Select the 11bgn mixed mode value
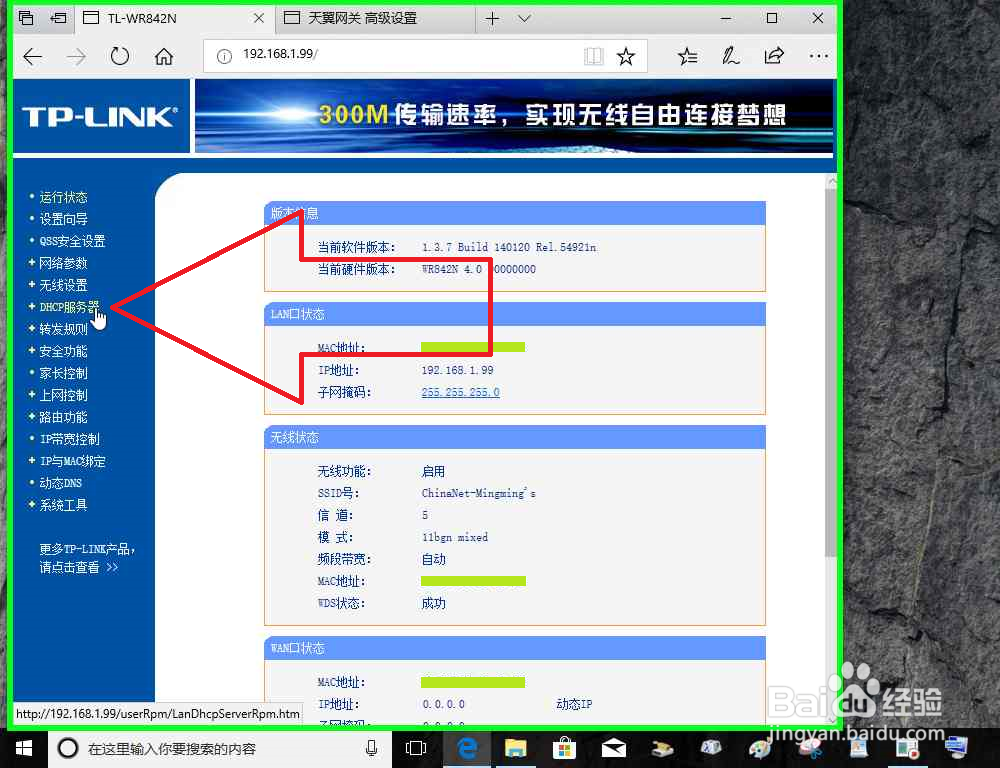Screen dimensions: 1000x768 pyautogui.click(x=455, y=537)
